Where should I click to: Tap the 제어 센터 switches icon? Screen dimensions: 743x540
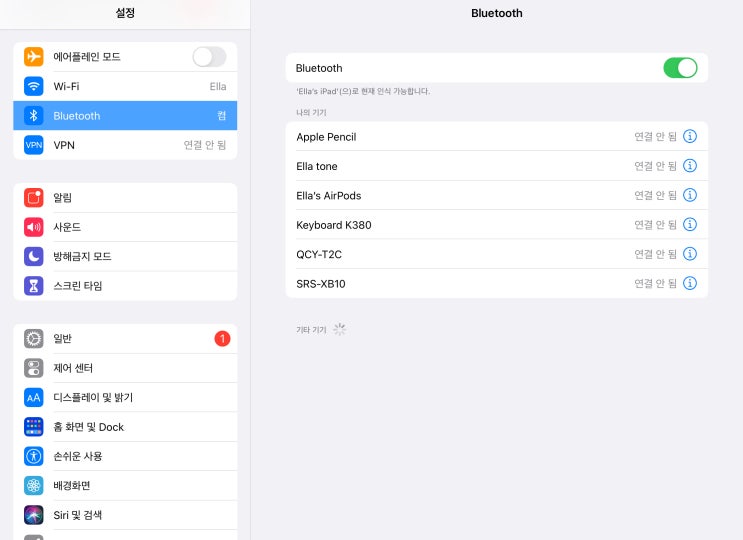[34, 368]
